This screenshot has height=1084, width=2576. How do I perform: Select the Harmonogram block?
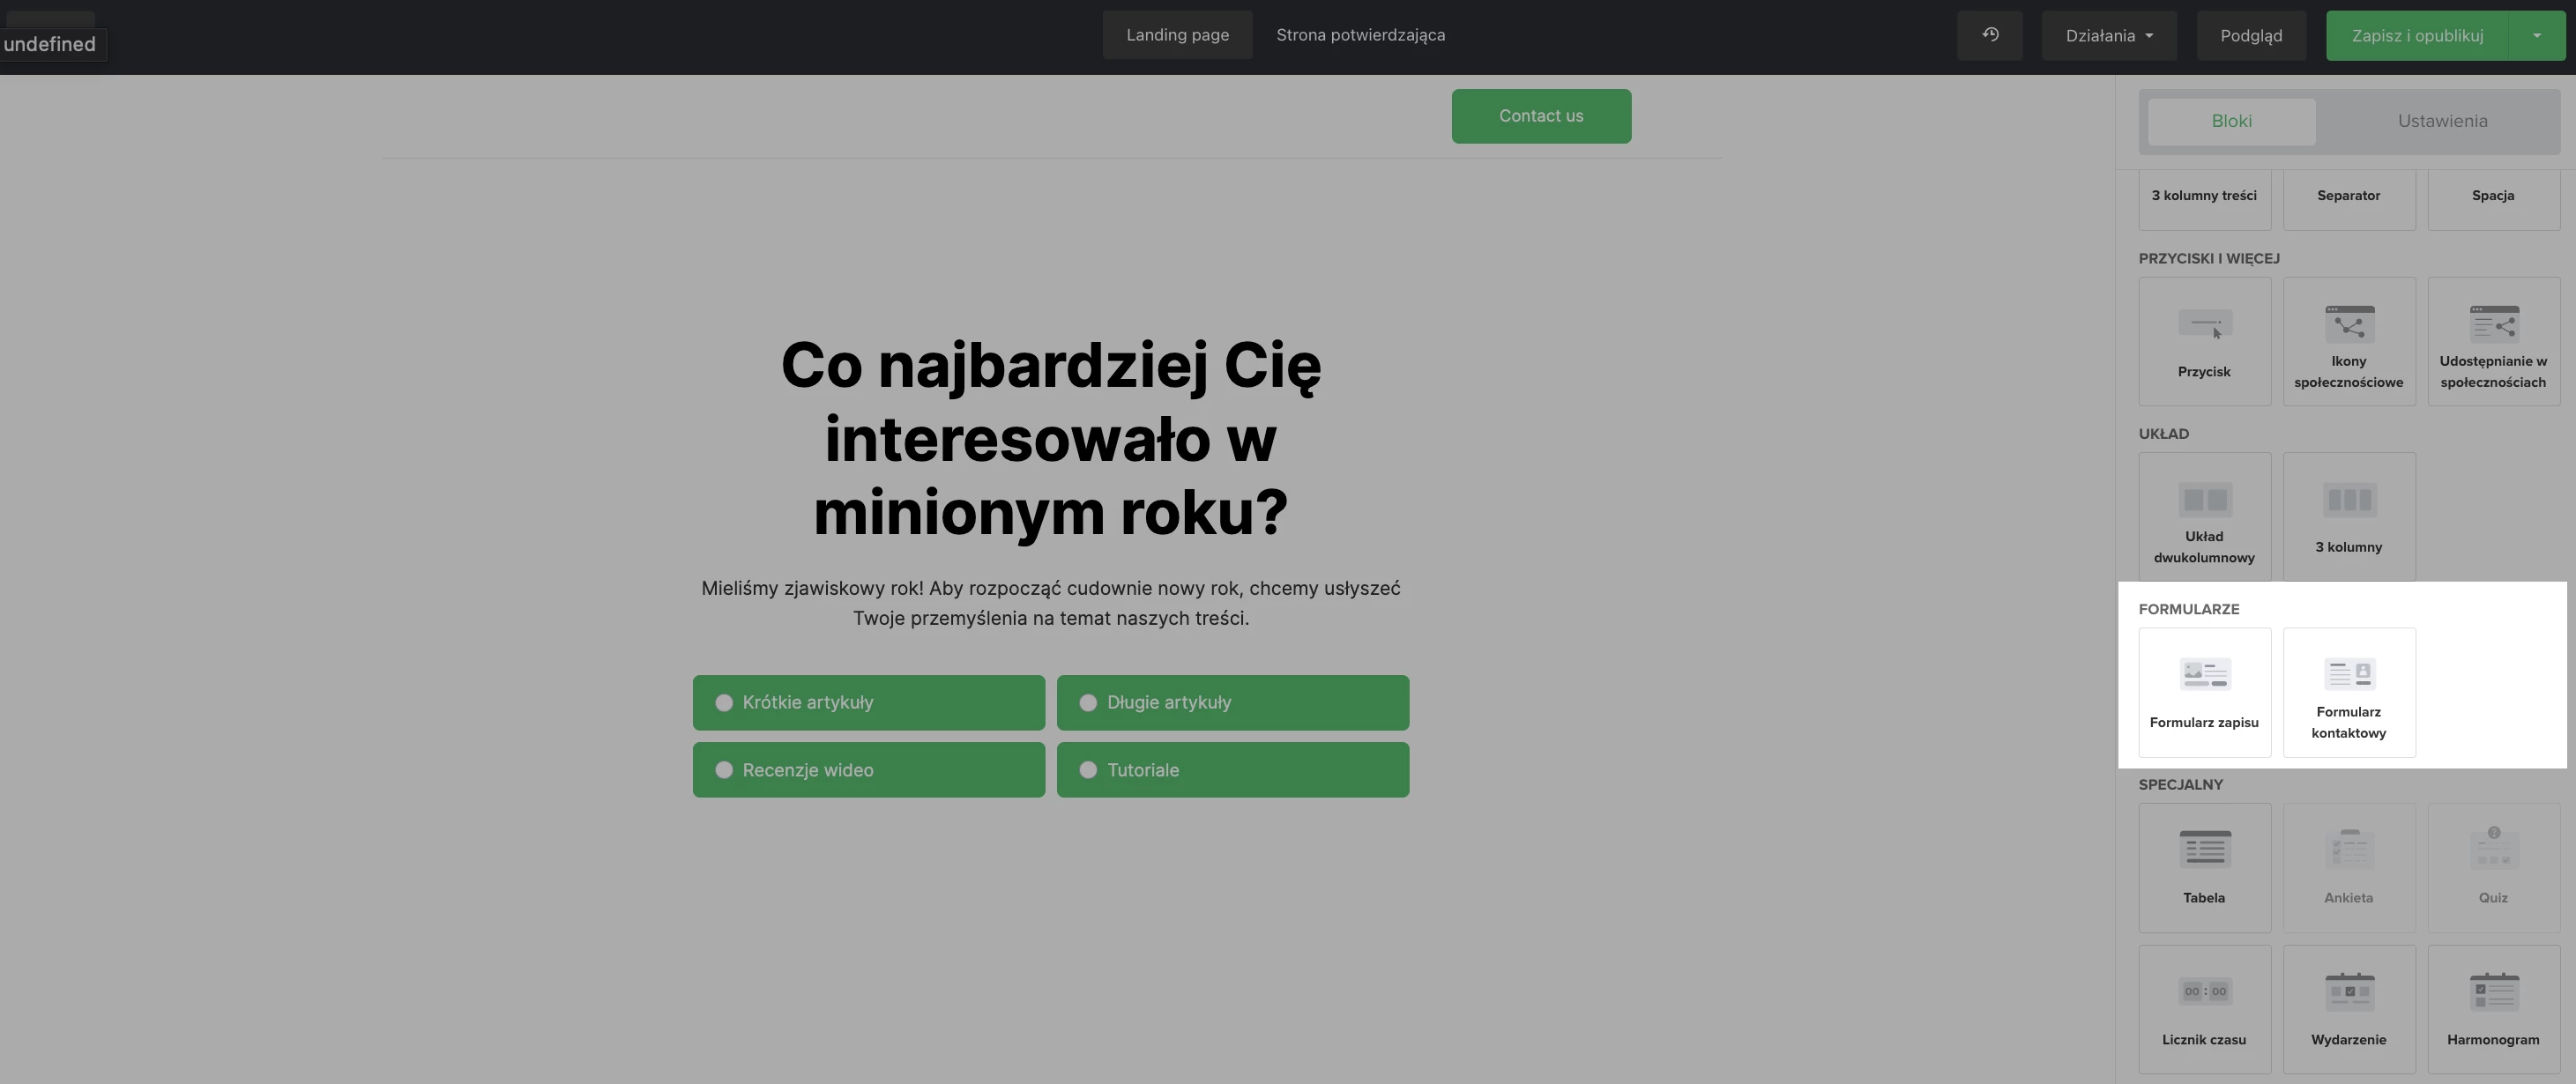2493,1008
